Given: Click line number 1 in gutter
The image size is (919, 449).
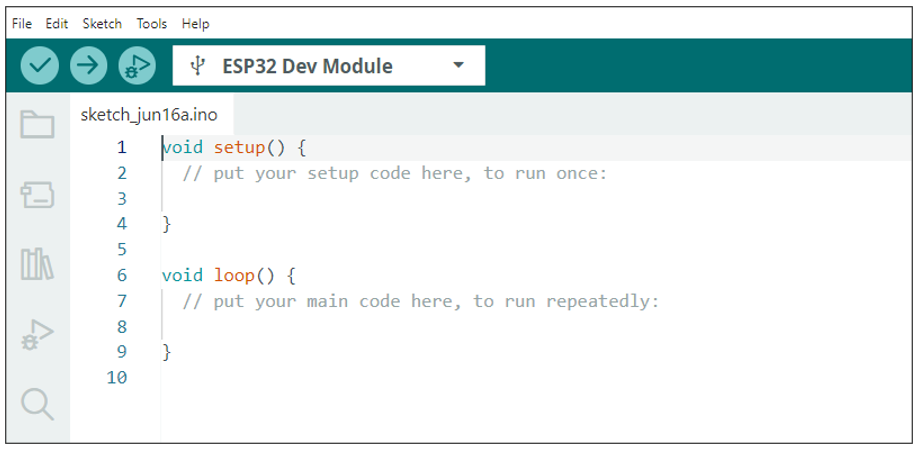Looking at the screenshot, I should click(x=121, y=148).
